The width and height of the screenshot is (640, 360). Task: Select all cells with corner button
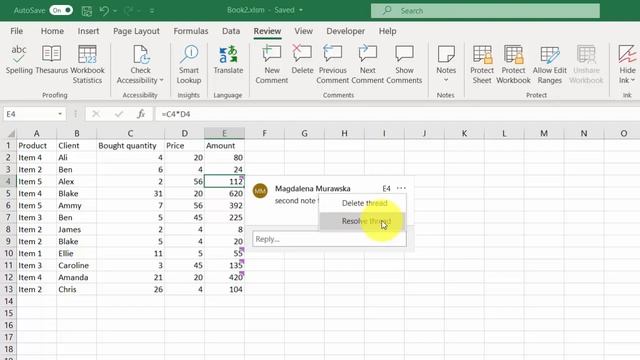coord(11,133)
